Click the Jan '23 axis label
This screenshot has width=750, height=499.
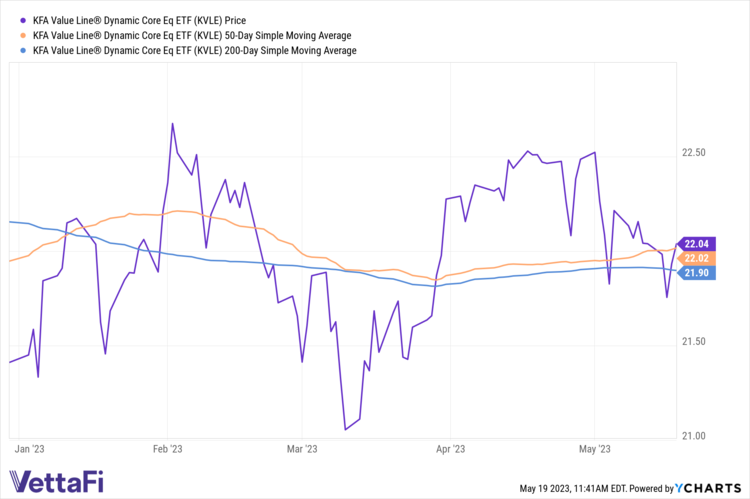pos(30,449)
